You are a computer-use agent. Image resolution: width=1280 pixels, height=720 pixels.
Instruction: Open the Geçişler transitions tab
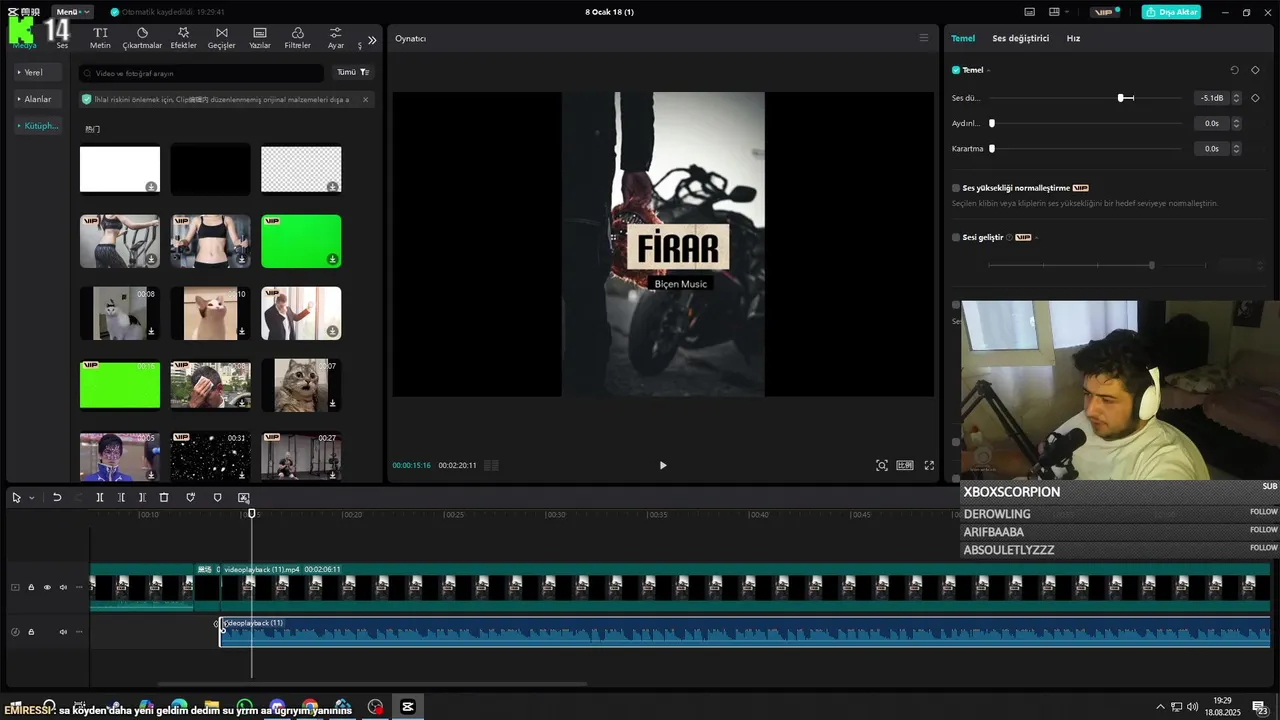click(x=221, y=38)
